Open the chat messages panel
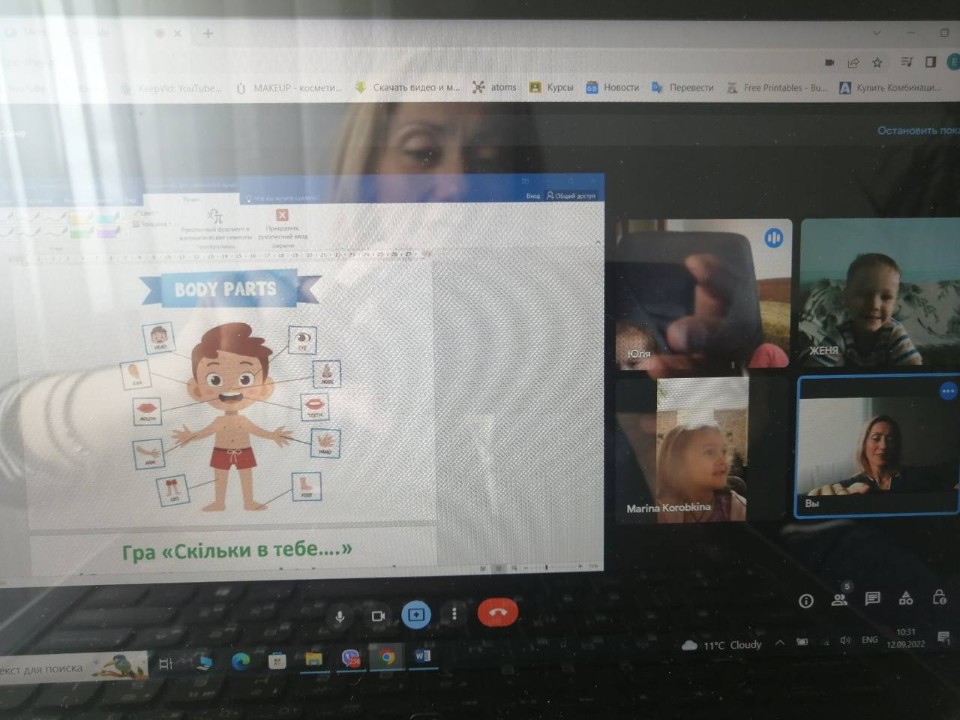This screenshot has height=720, width=960. (x=873, y=599)
